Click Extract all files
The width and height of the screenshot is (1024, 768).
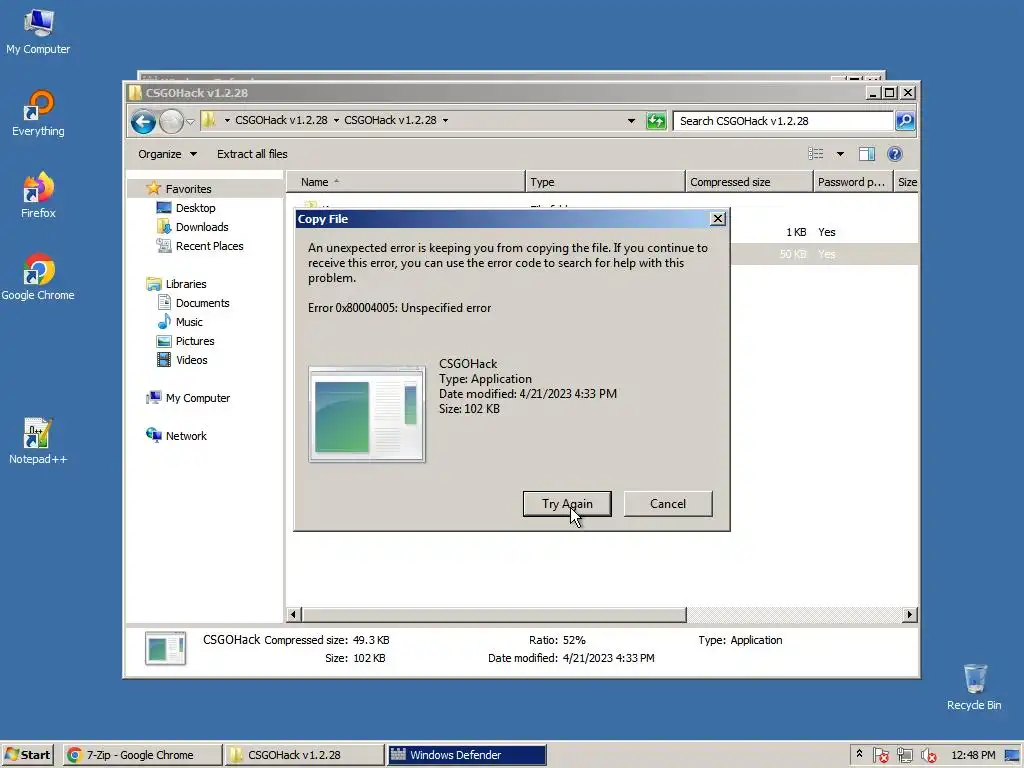point(252,154)
